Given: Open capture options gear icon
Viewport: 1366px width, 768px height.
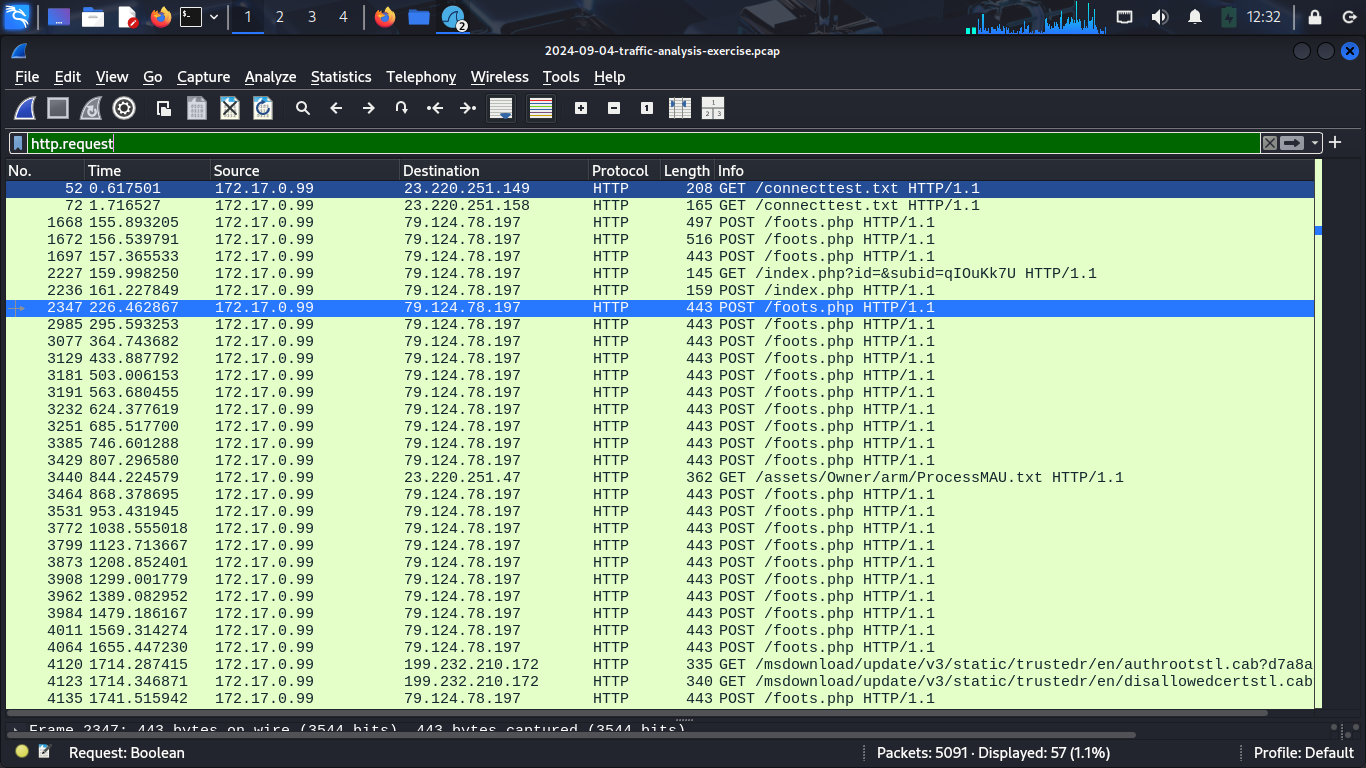Looking at the screenshot, I should tap(124, 108).
